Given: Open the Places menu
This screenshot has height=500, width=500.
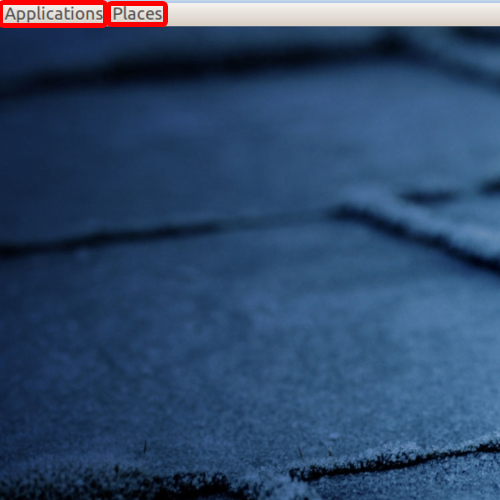Looking at the screenshot, I should coord(137,14).
